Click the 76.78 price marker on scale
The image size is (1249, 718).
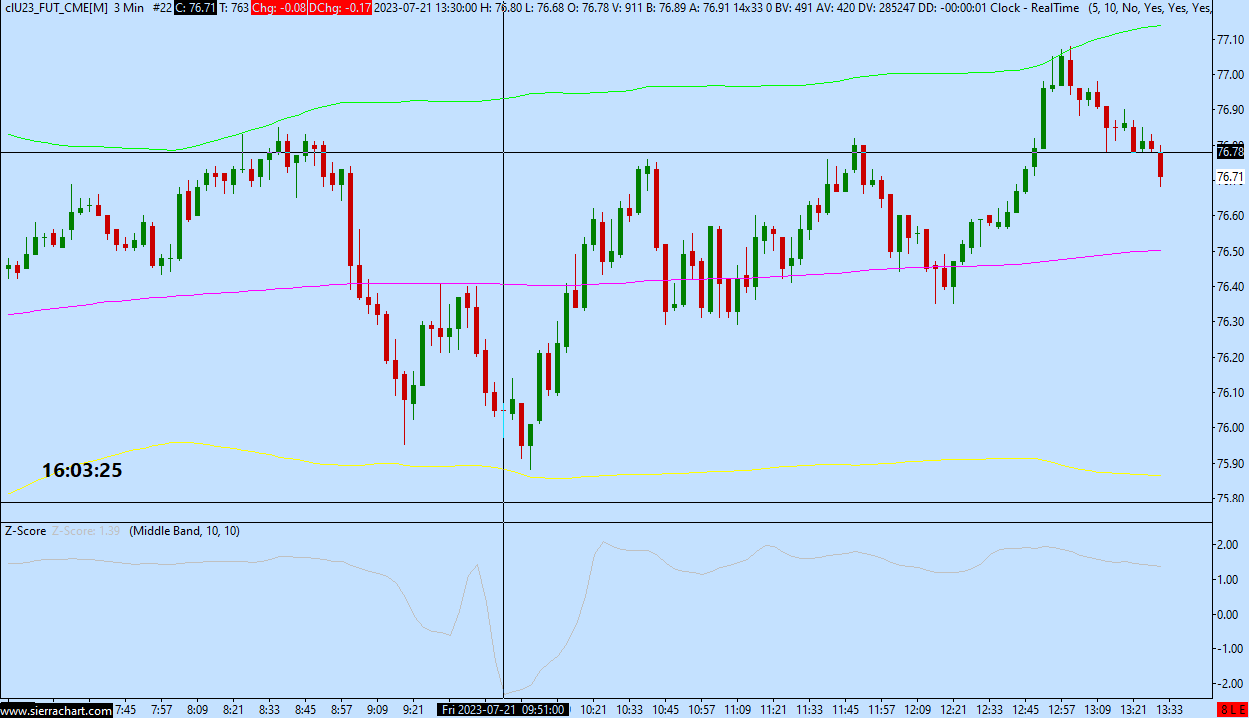pos(1229,152)
